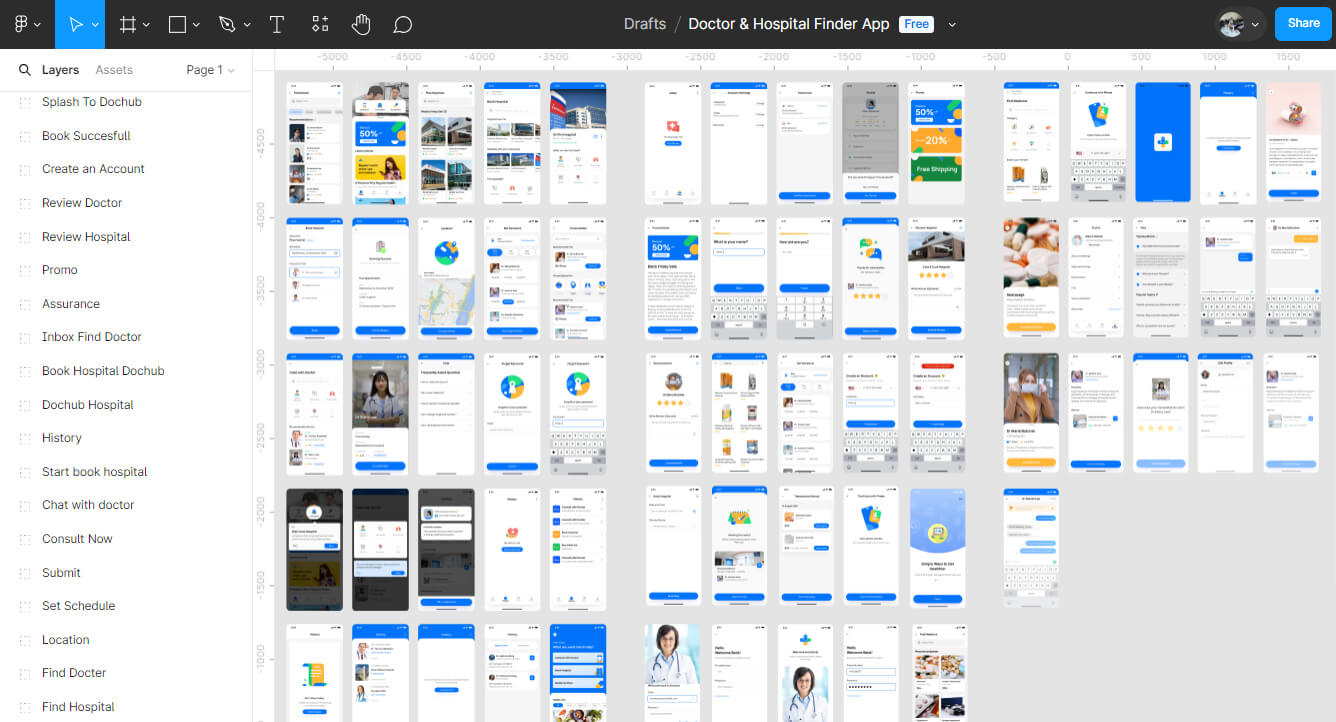This screenshot has width=1336, height=722.
Task: Switch to the Assets tab
Action: click(x=114, y=70)
